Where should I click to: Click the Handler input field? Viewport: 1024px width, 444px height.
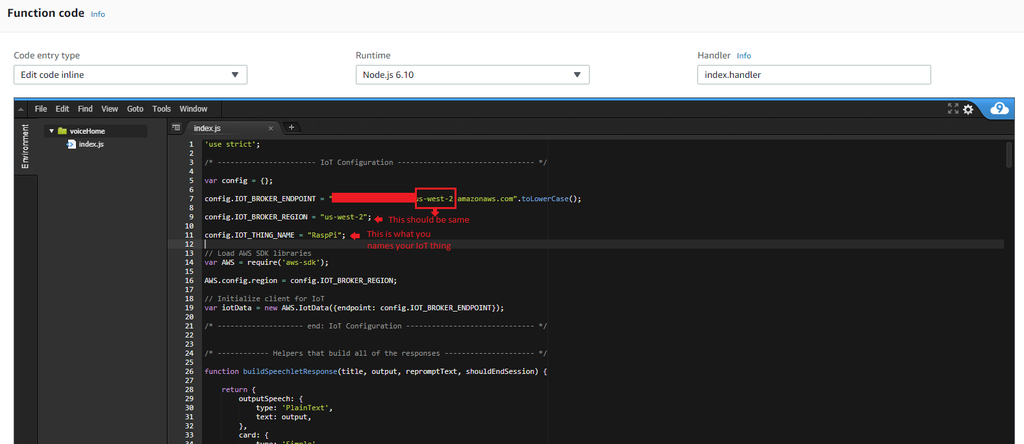coord(813,75)
